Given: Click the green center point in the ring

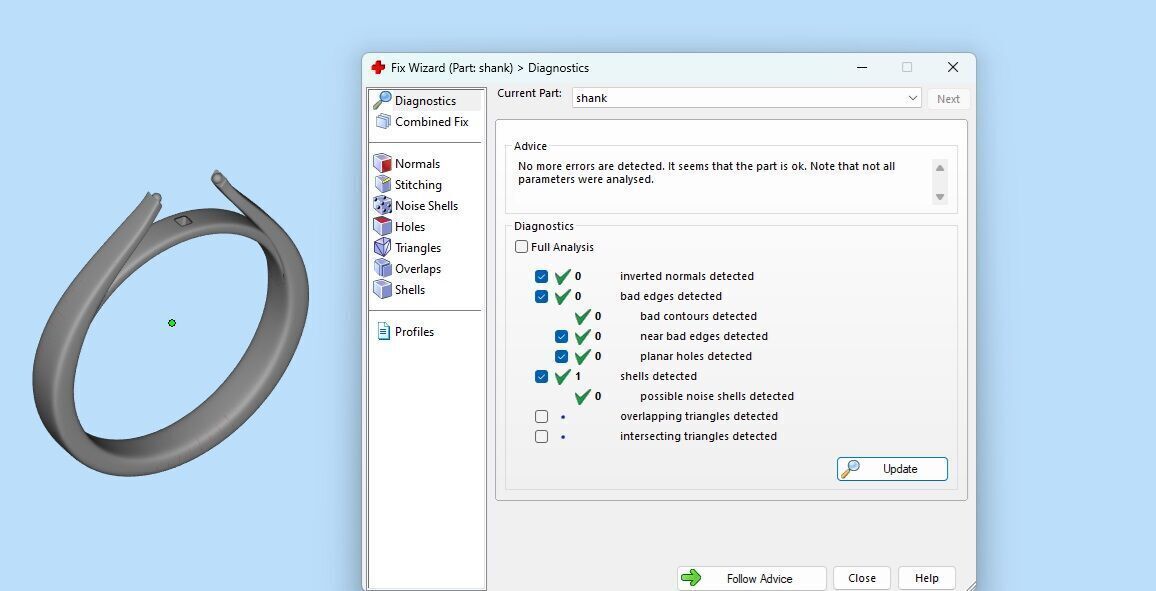Looking at the screenshot, I should click(172, 323).
